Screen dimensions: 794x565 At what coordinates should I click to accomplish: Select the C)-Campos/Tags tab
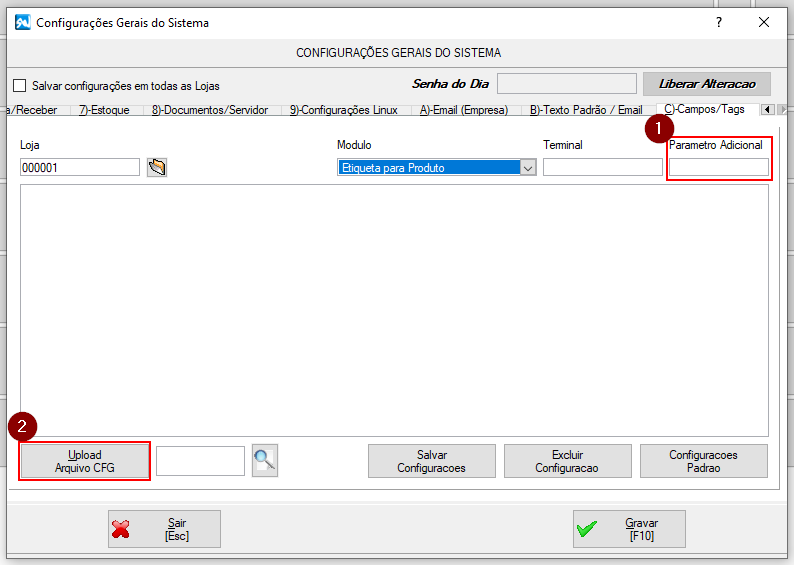[704, 109]
